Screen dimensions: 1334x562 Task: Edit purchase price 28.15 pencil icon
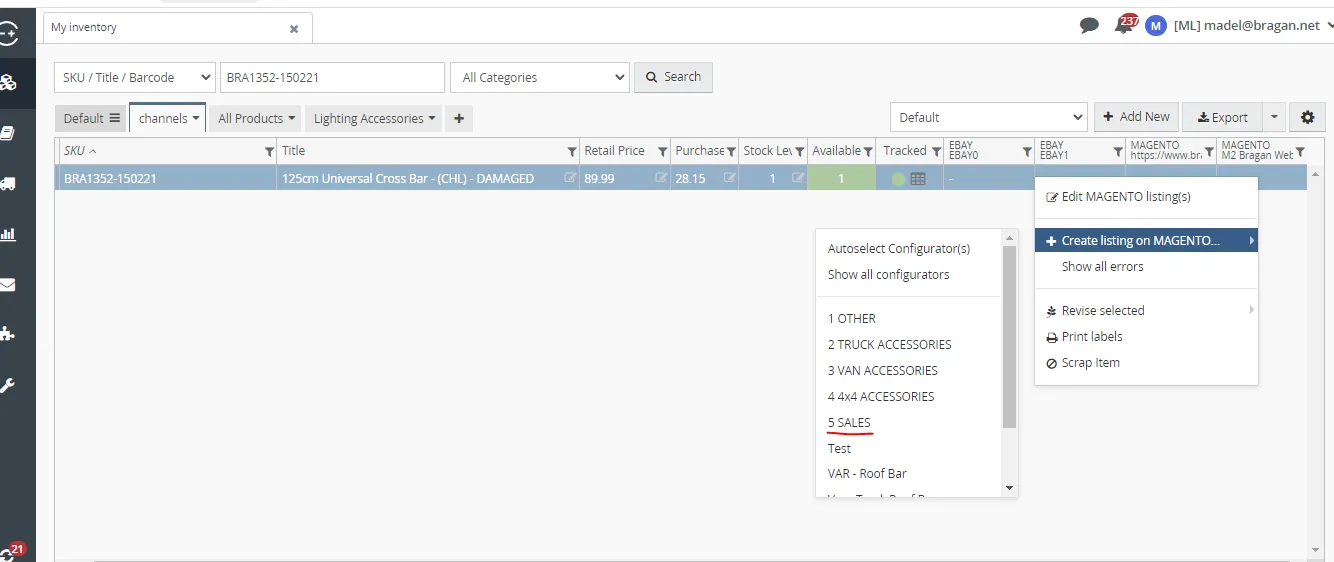click(x=730, y=178)
